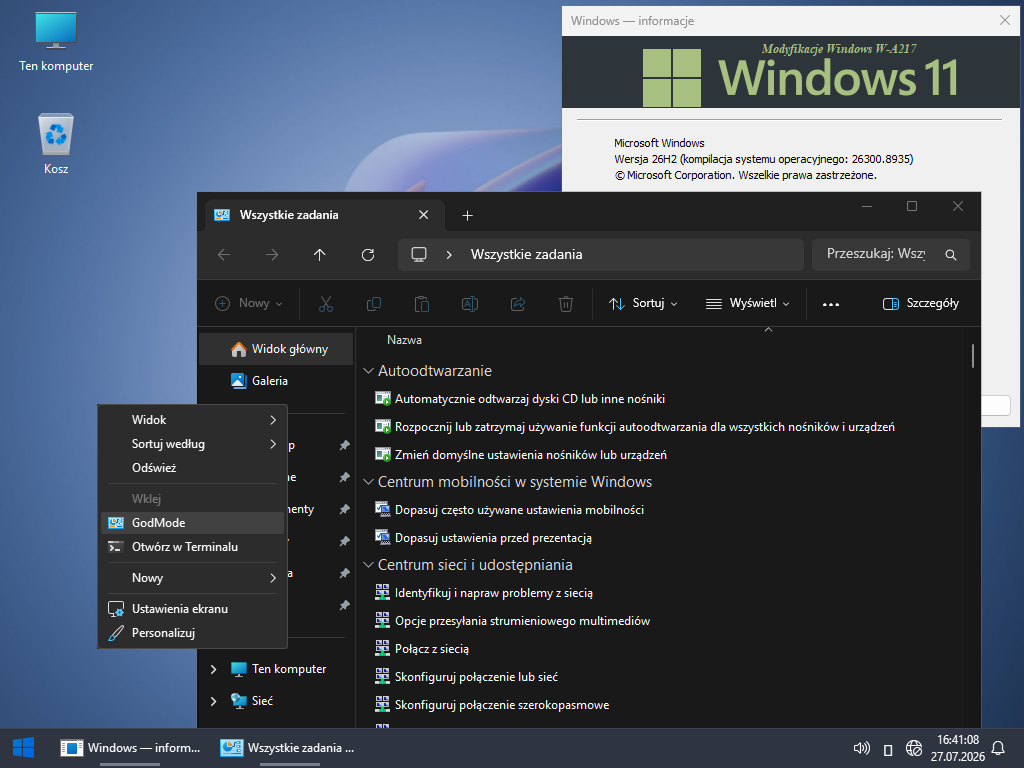Expand the address path chevron
Viewport: 1024px width, 768px height.
[449, 255]
